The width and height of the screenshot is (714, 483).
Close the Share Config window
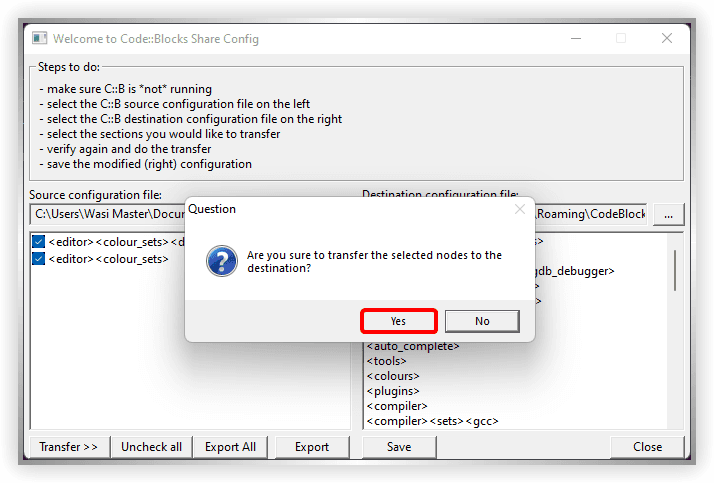click(667, 38)
